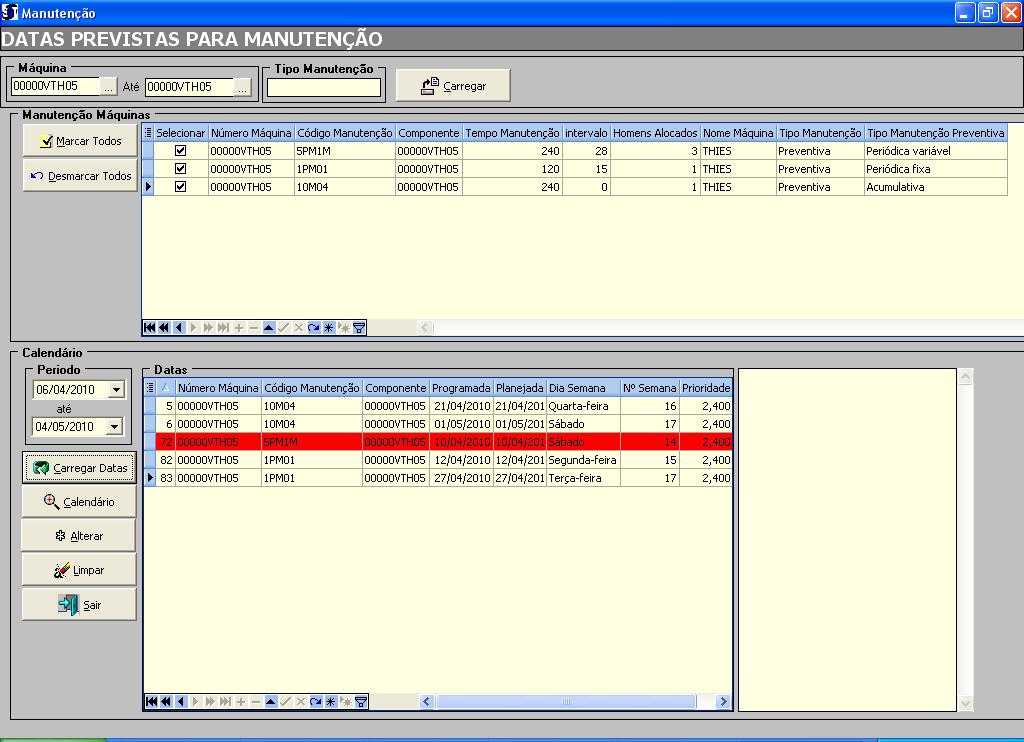Sort by the Tempo Manutenção column header
This screenshot has height=742, width=1024.
(x=512, y=133)
